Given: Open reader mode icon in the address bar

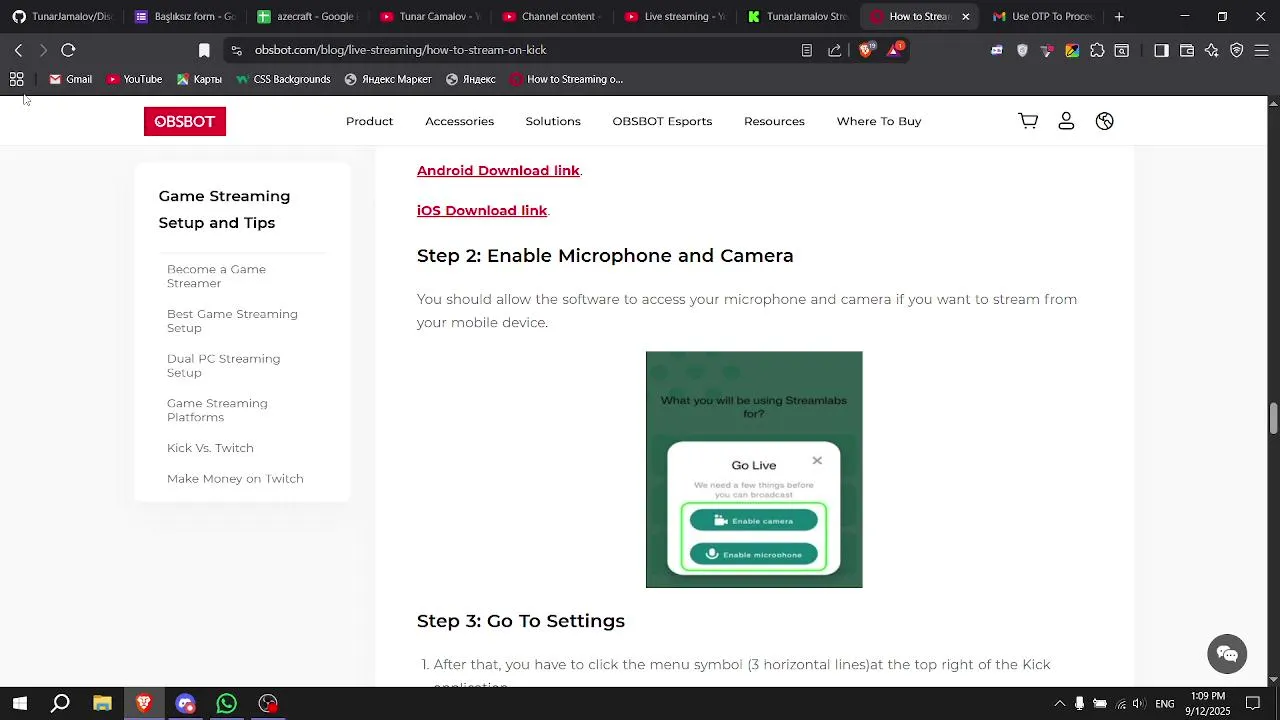Looking at the screenshot, I should (x=807, y=50).
